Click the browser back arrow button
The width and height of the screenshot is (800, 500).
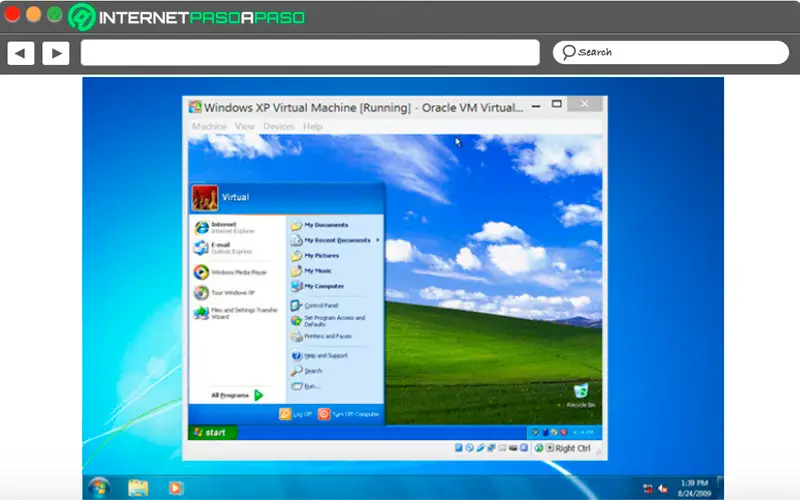20,53
